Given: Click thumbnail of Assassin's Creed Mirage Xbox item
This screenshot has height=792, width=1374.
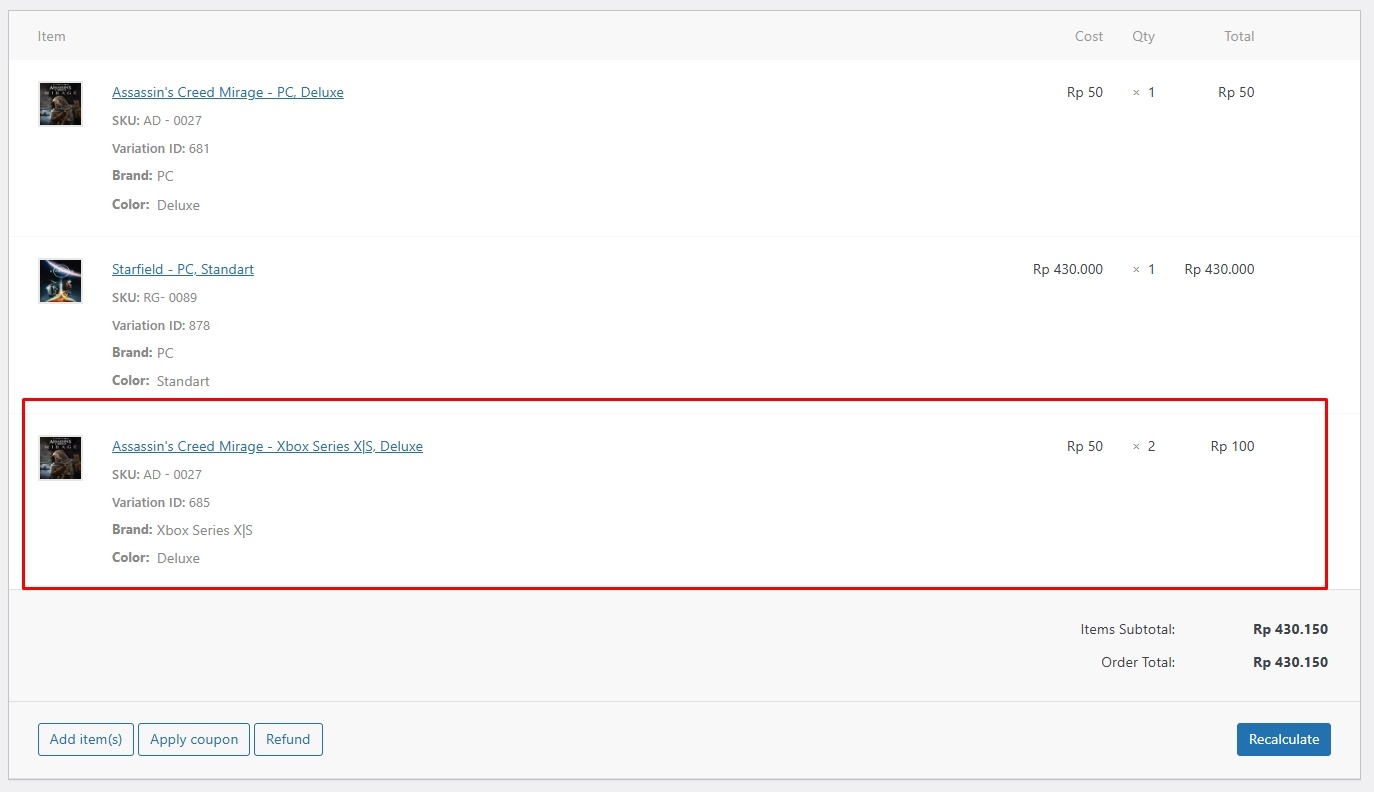Looking at the screenshot, I should (x=60, y=458).
